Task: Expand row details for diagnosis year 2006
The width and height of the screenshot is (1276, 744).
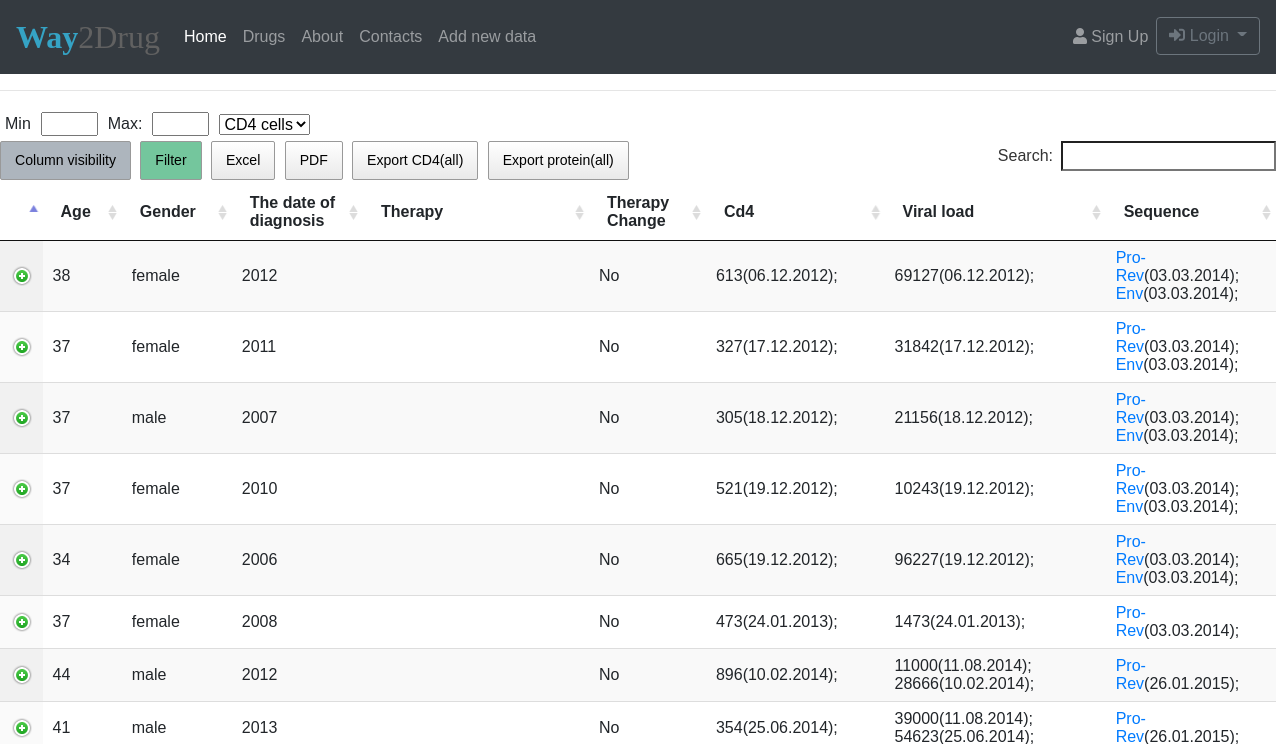Action: 22,560
